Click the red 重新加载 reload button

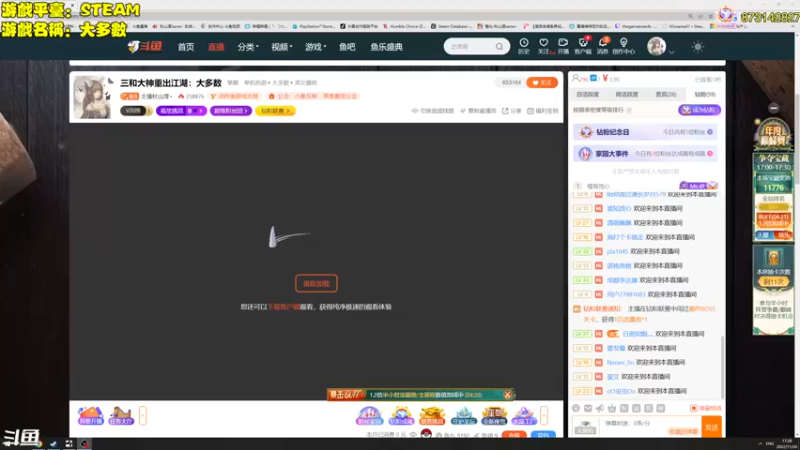[316, 284]
